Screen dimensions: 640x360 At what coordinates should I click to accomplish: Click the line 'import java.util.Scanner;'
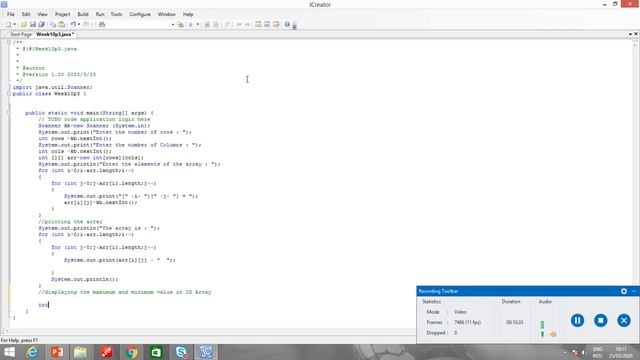(x=53, y=87)
